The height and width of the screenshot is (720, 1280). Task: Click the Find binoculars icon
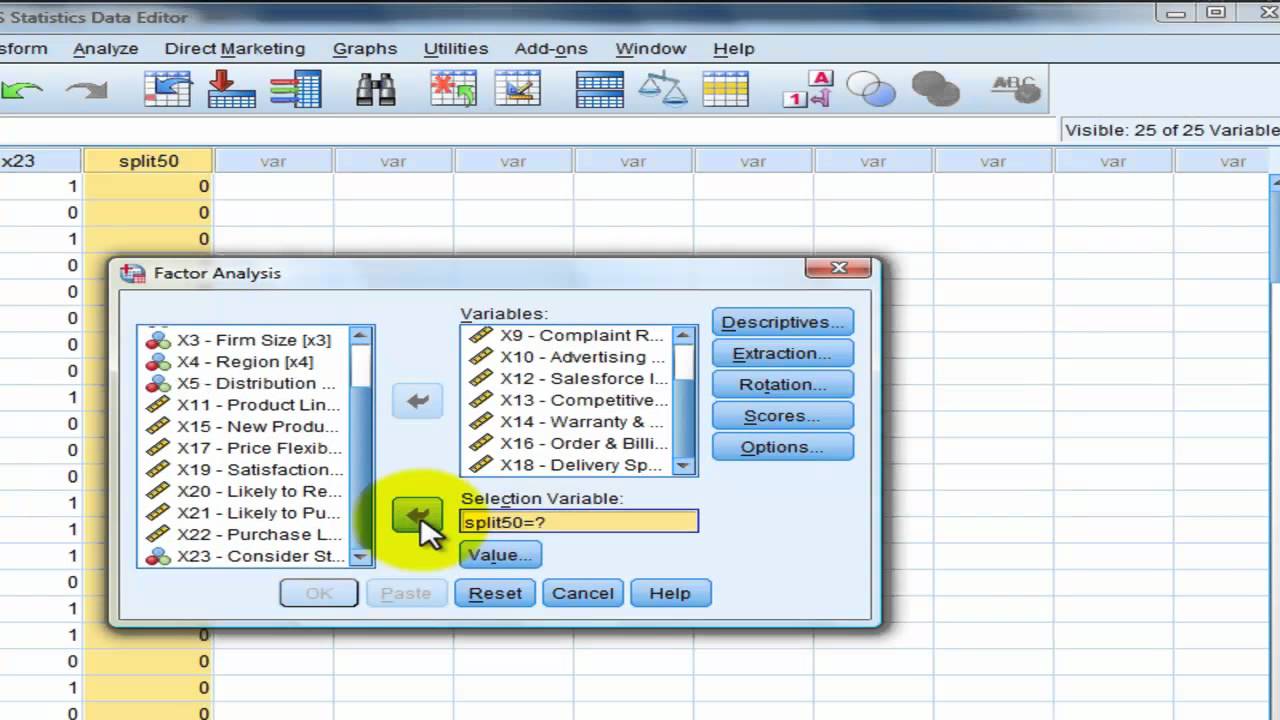(x=376, y=90)
